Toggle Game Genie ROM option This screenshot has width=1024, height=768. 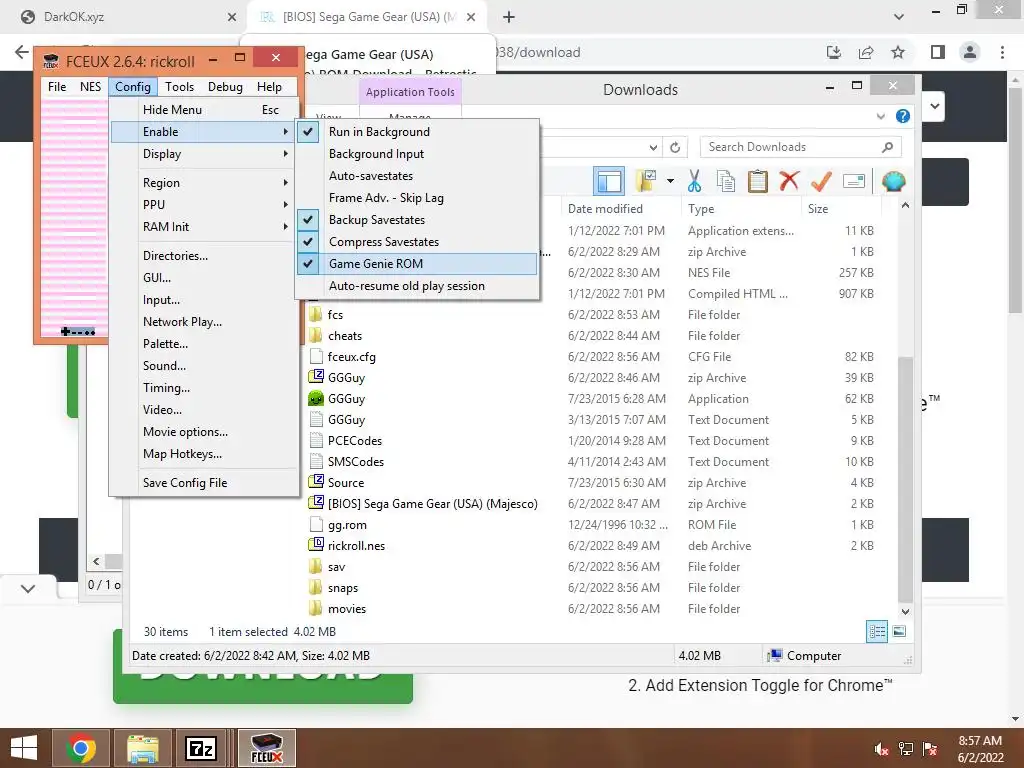[417, 264]
